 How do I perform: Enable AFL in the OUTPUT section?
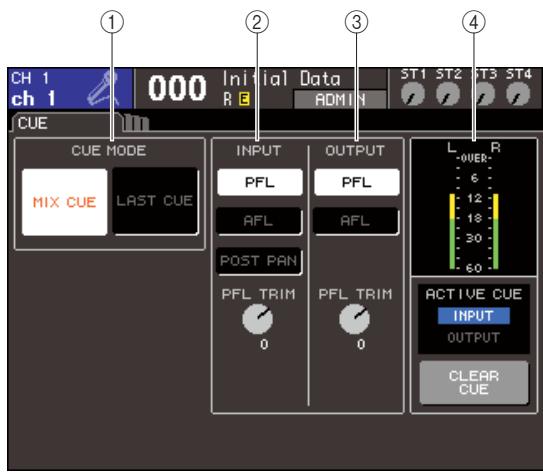click(x=356, y=221)
